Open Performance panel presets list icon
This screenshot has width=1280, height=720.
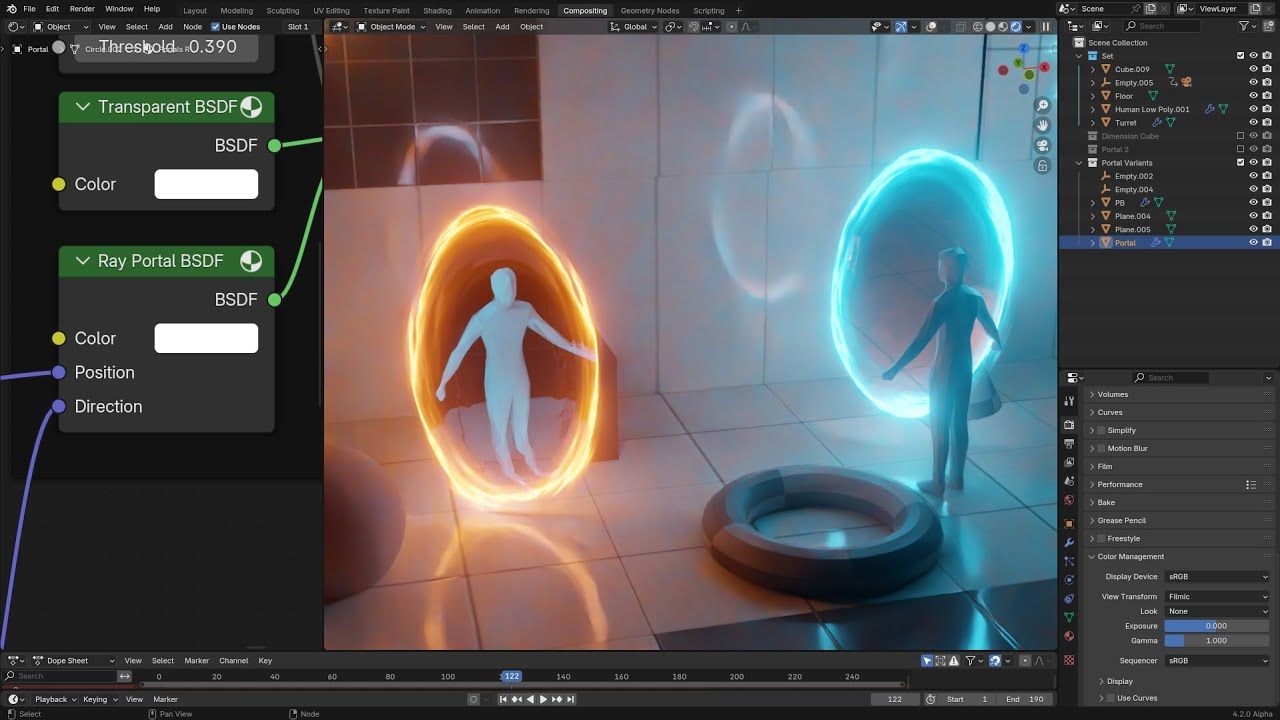[1250, 484]
